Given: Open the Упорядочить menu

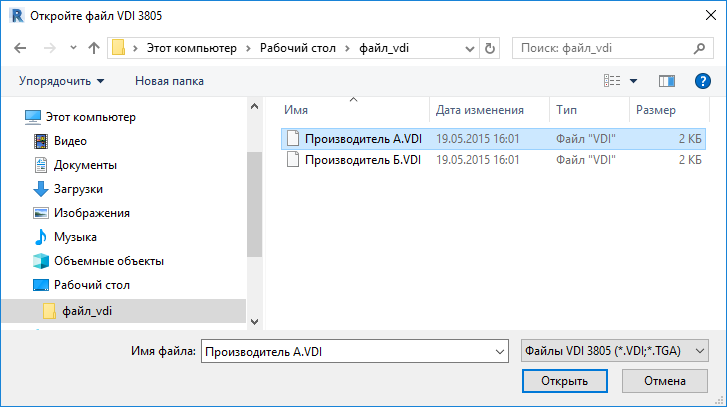Looking at the screenshot, I should [61, 81].
